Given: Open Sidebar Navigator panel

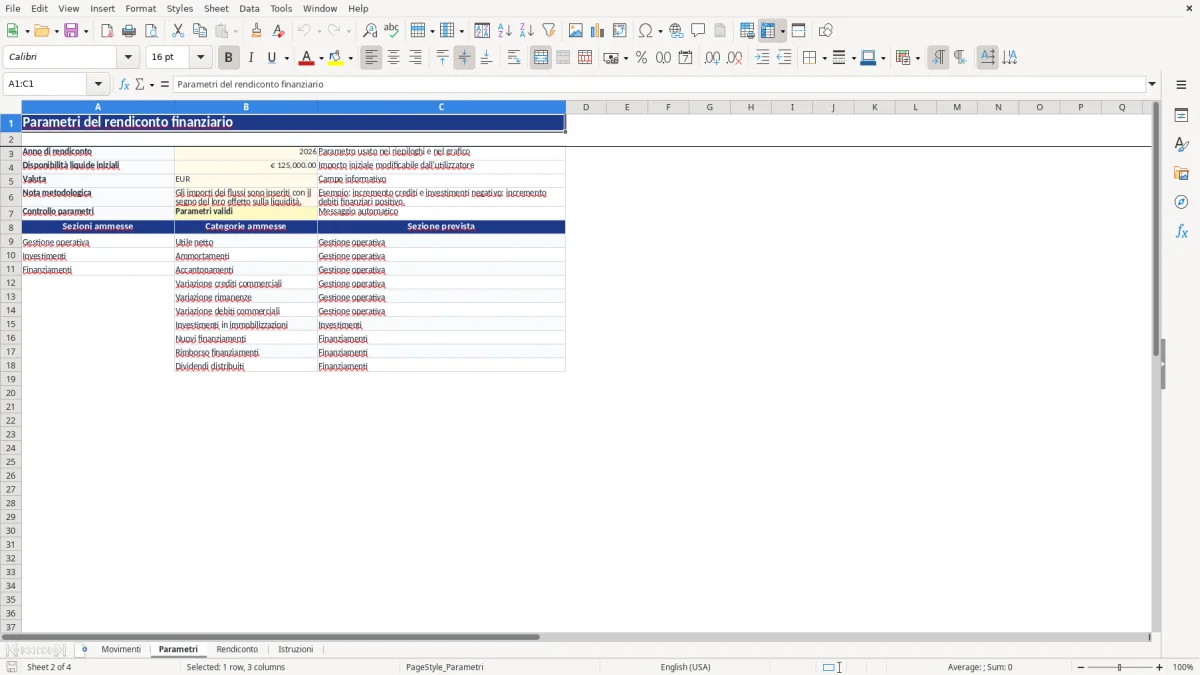Looking at the screenshot, I should [x=1181, y=203].
